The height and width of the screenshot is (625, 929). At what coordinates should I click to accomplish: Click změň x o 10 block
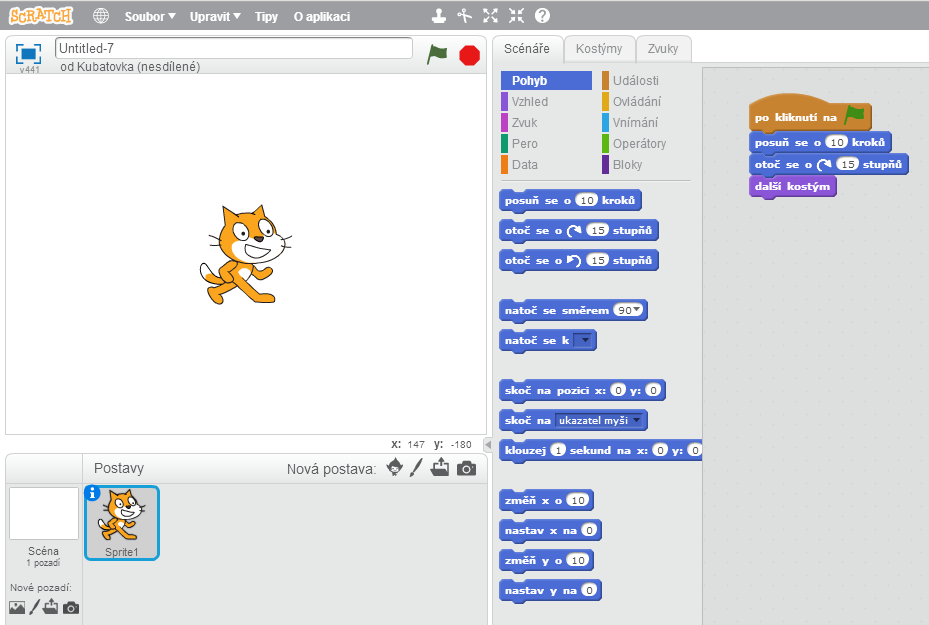(x=546, y=501)
